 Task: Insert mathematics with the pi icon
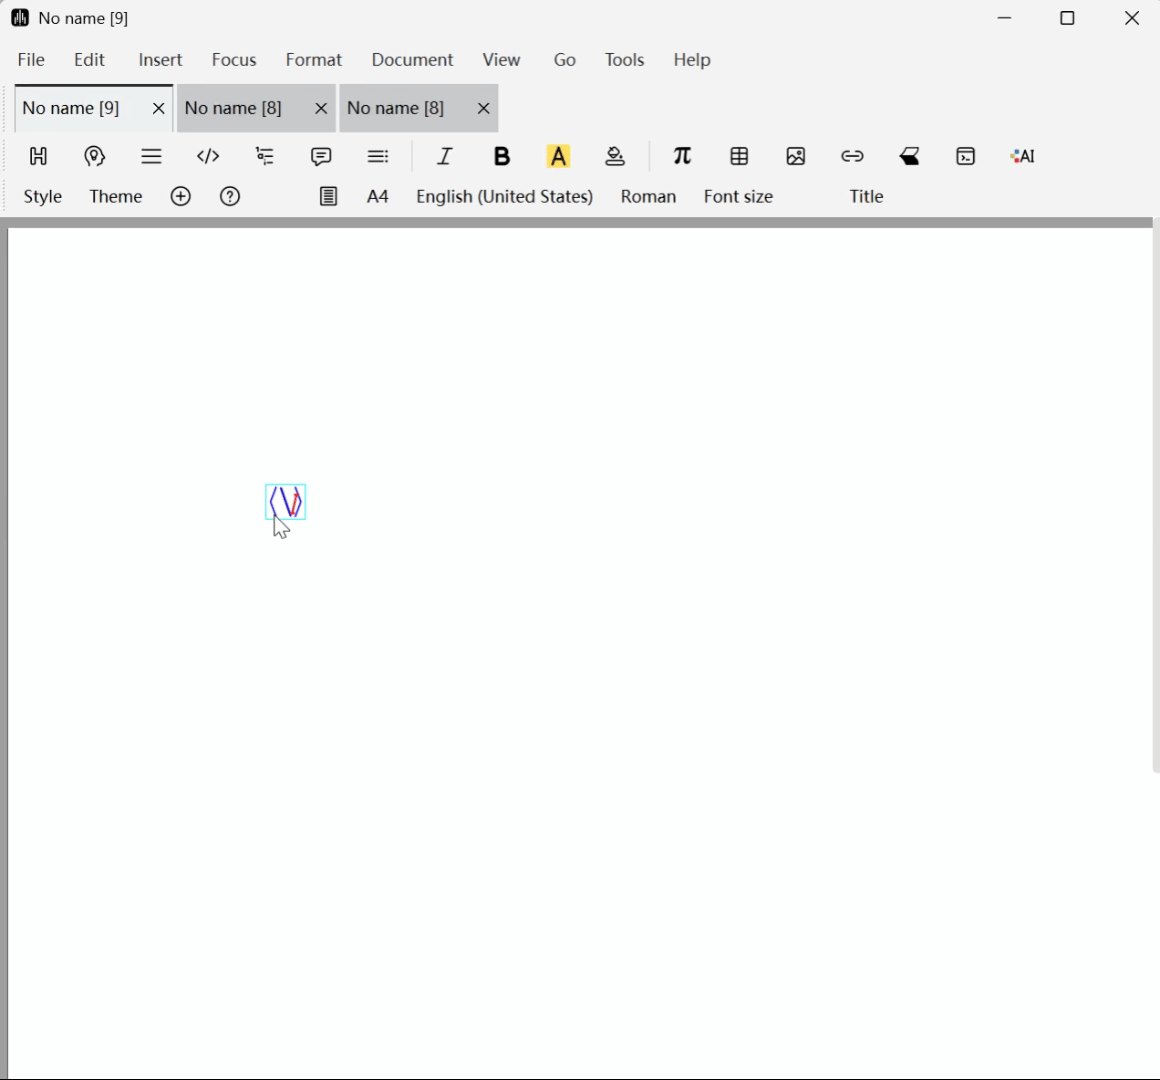(682, 156)
